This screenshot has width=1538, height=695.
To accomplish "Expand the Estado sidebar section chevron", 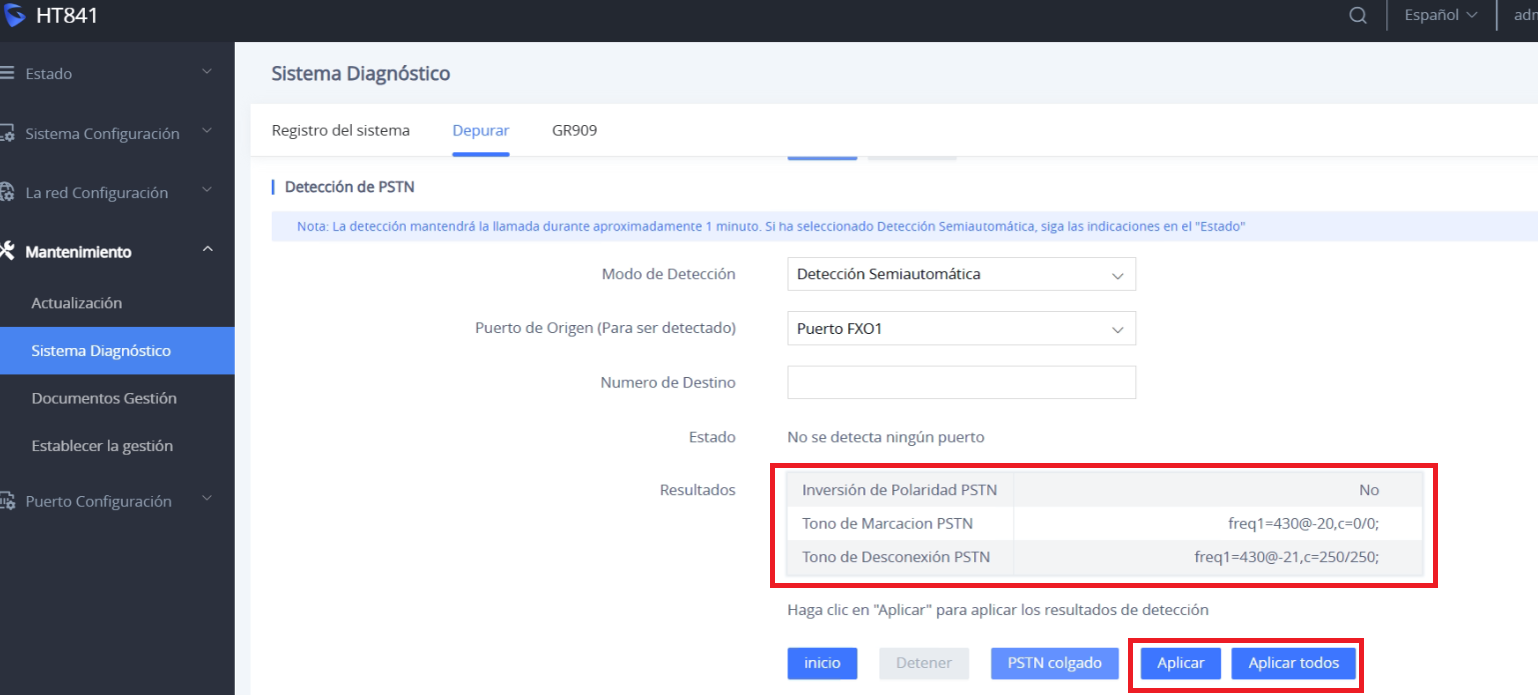I will pos(207,72).
